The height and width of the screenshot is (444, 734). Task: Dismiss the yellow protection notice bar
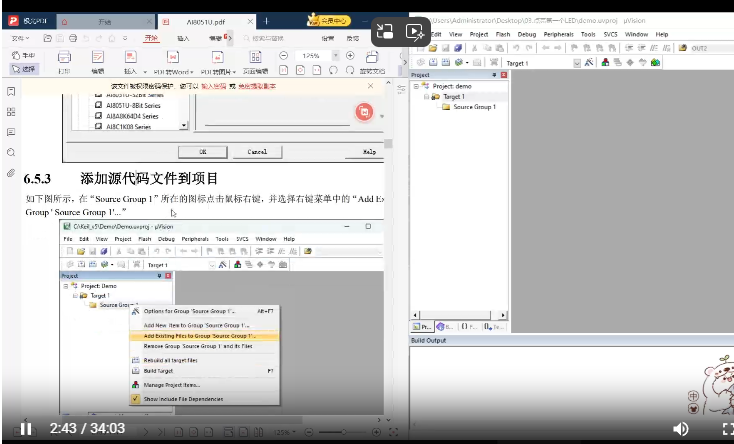[370, 86]
